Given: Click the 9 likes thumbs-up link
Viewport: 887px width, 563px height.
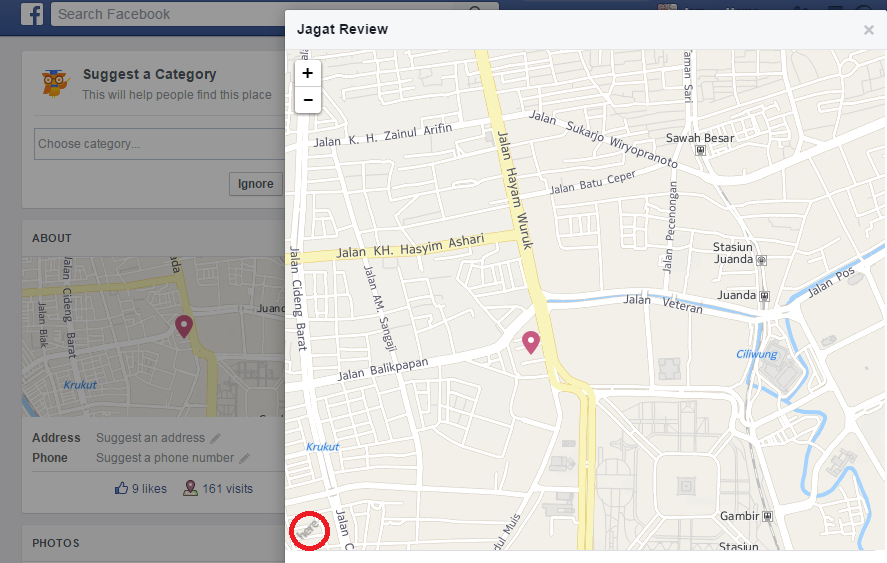Looking at the screenshot, I should click(140, 489).
